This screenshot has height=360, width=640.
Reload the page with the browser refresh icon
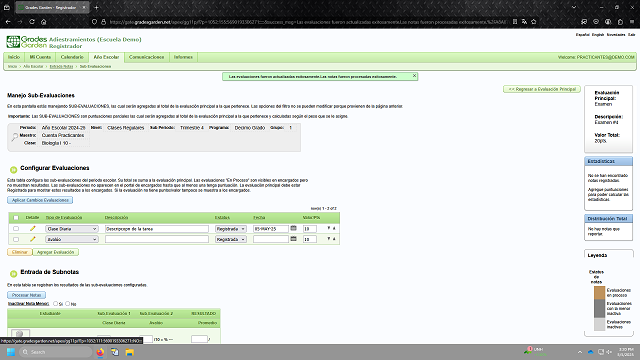[x=32, y=22]
